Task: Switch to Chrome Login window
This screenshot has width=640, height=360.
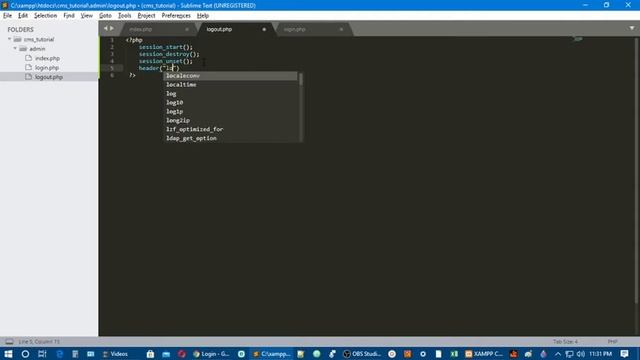Action: tap(211, 354)
